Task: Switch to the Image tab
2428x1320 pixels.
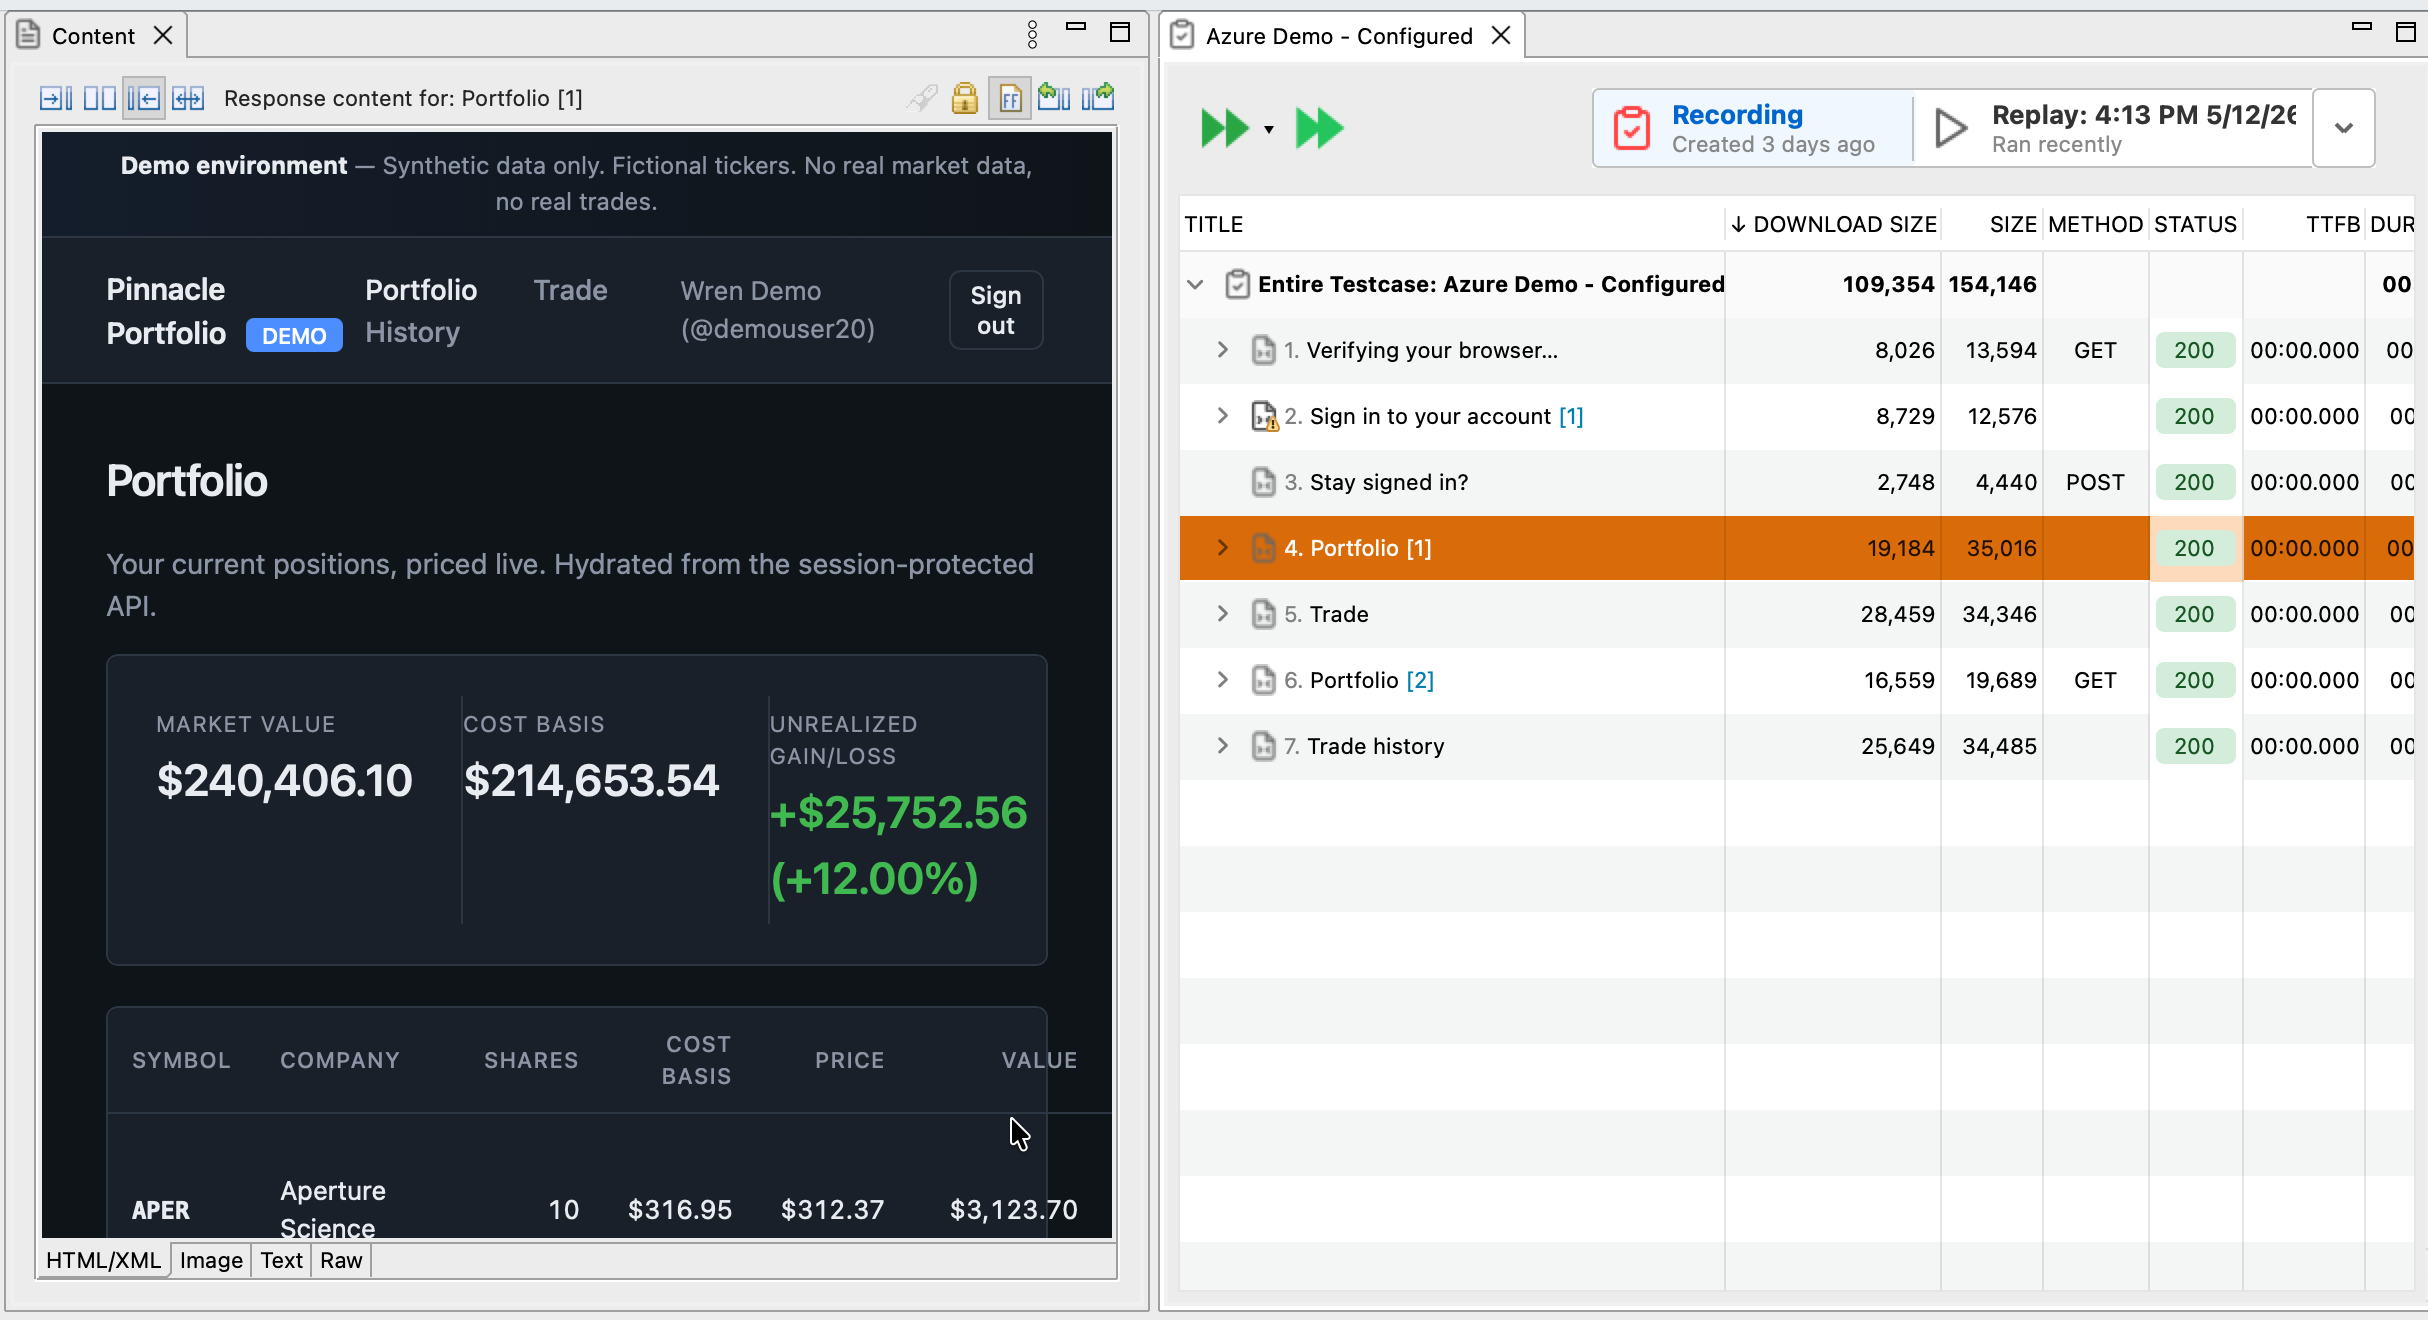Action: 211,1260
